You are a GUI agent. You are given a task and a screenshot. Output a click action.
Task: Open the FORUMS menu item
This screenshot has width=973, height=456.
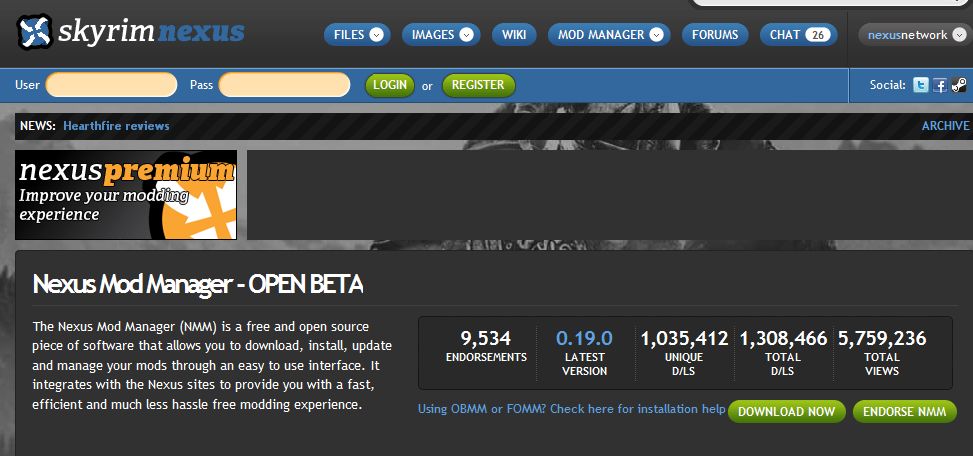click(x=715, y=35)
